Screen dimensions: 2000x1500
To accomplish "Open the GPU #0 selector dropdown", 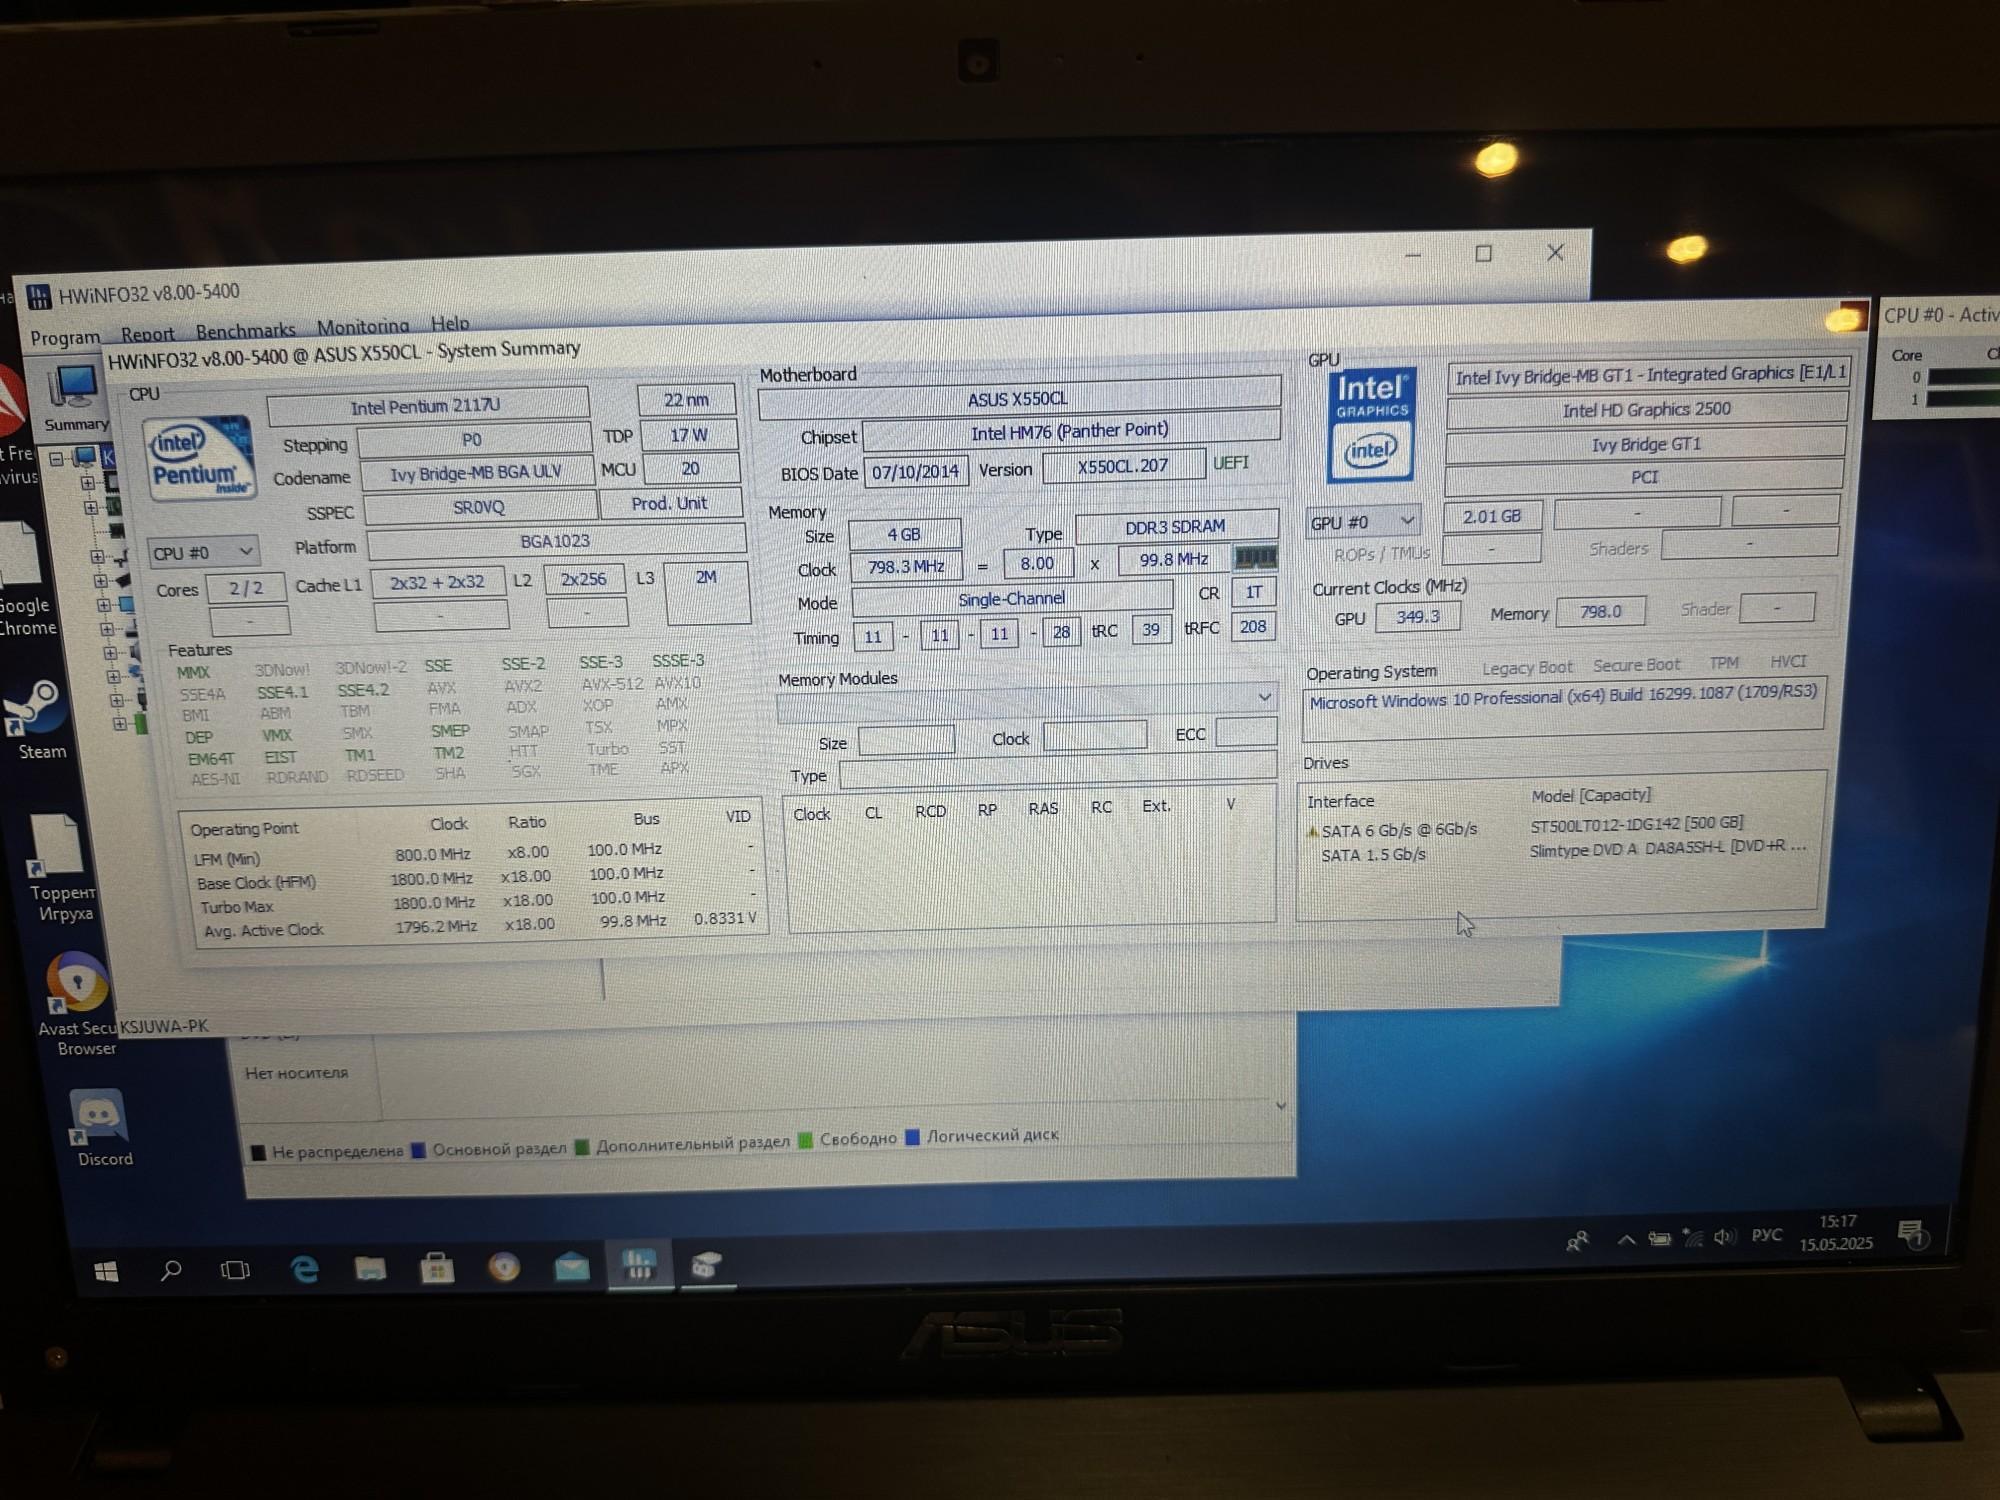I will click(1362, 522).
